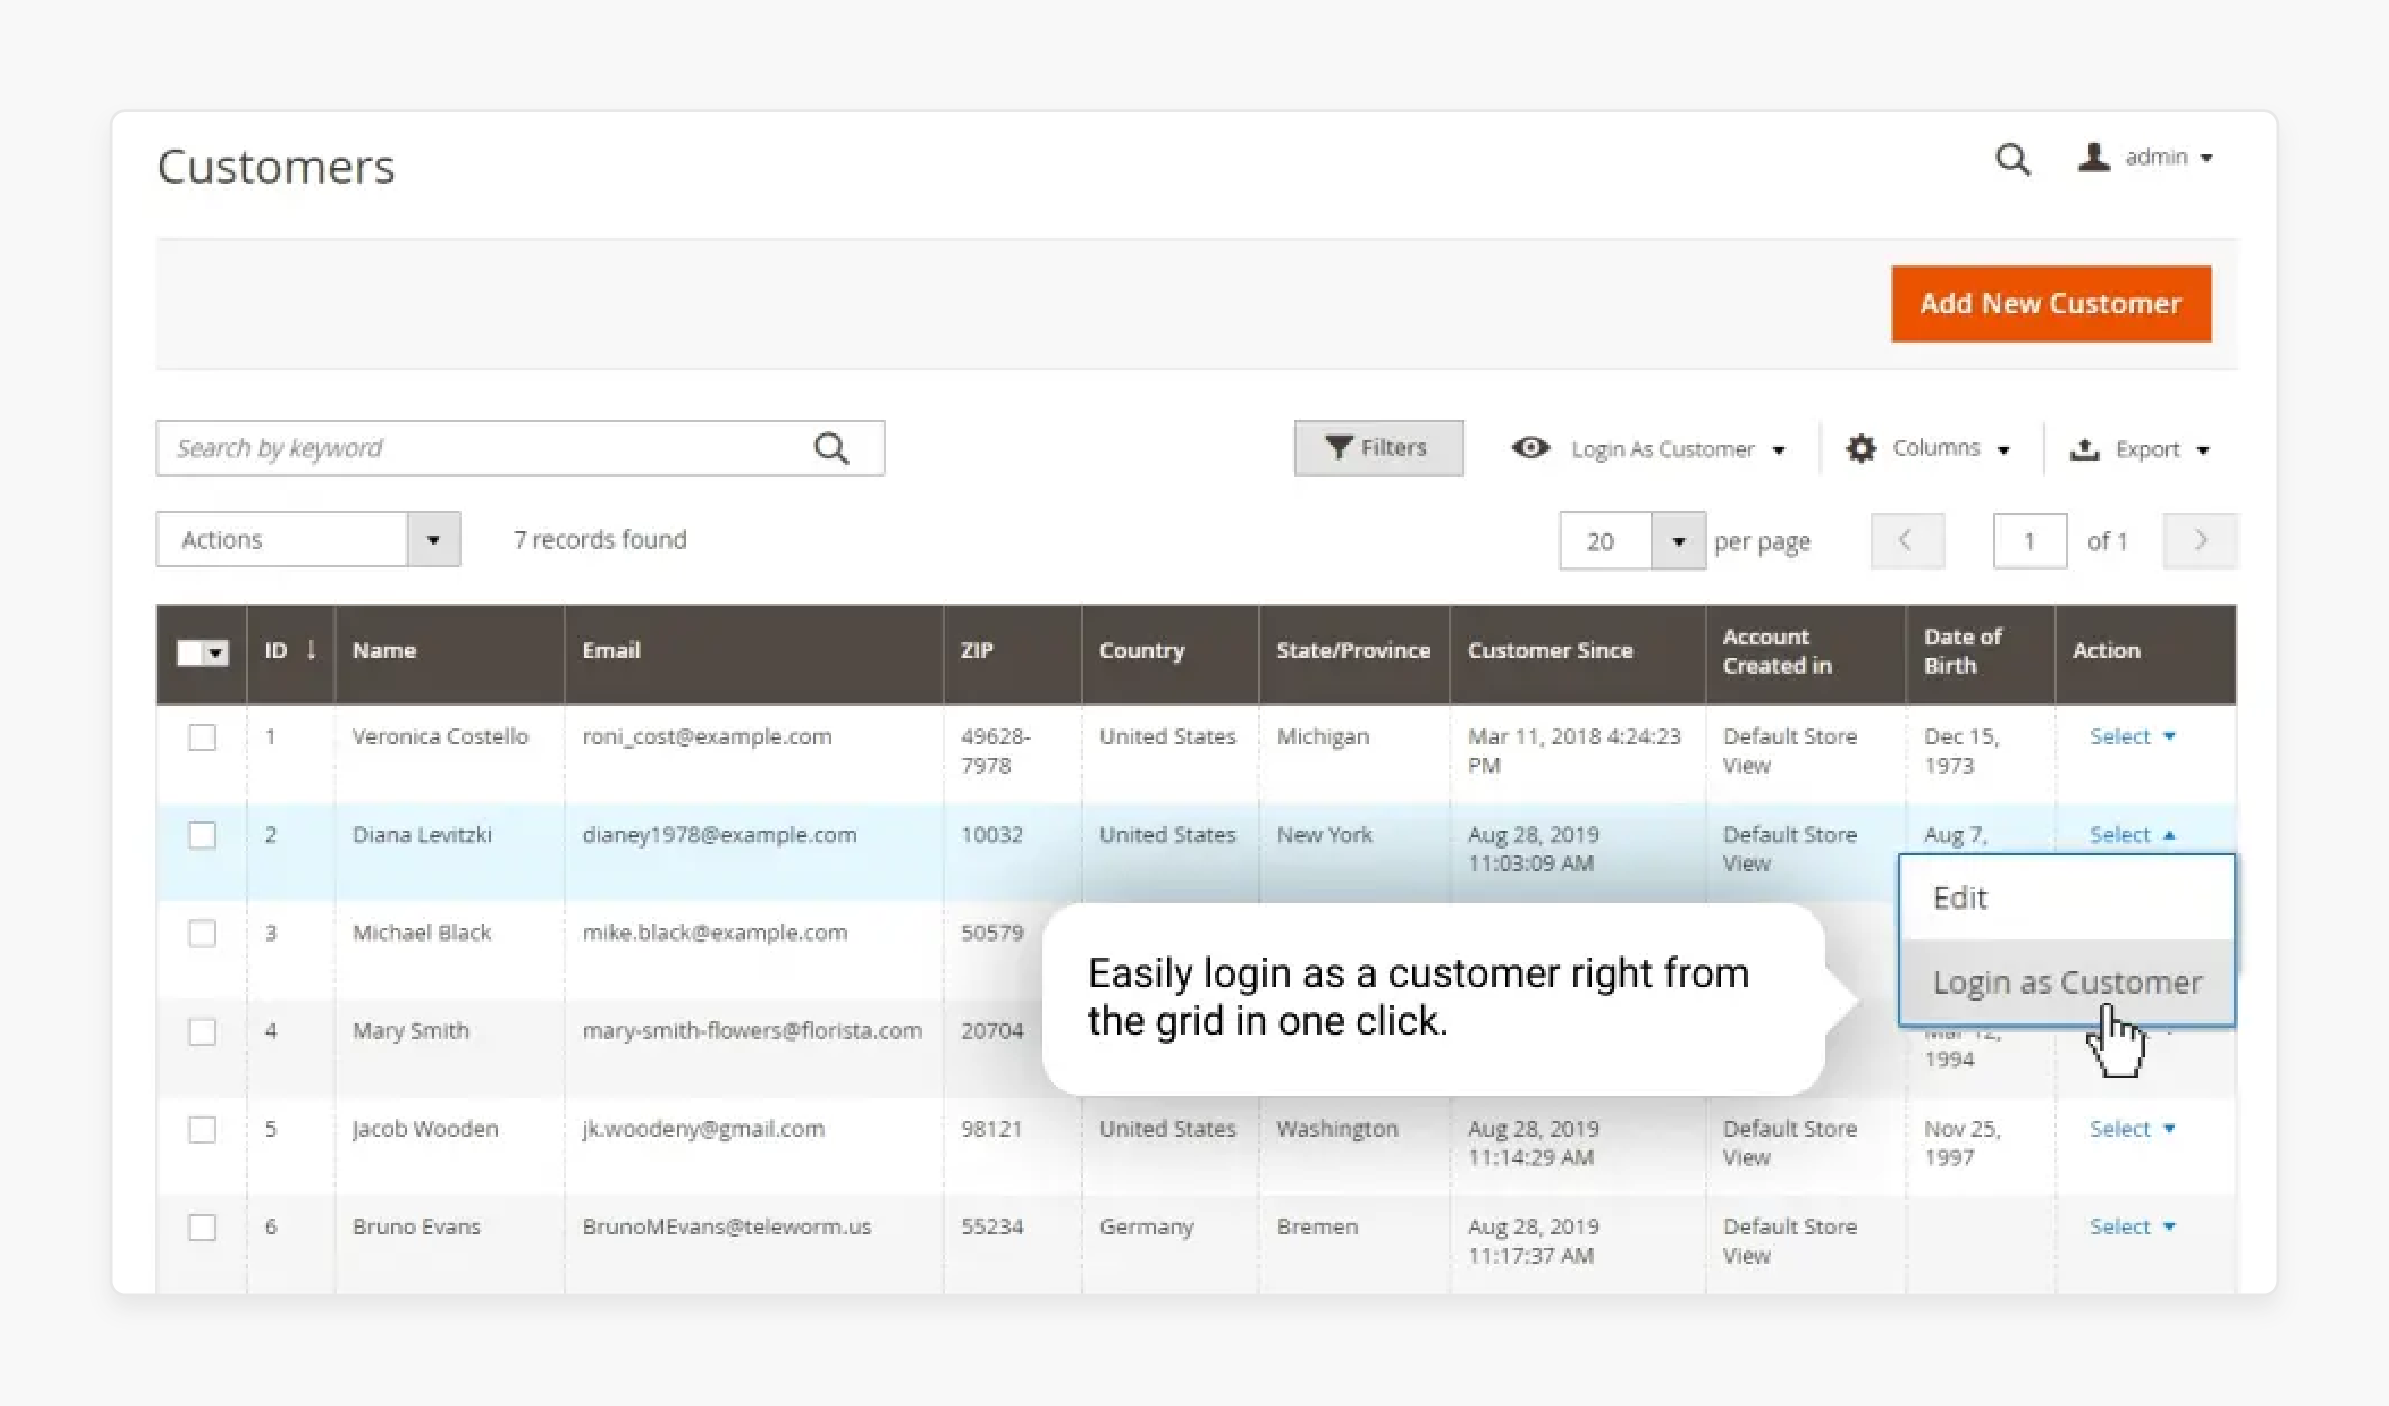Click email roni_cost@example.com
This screenshot has width=2389, height=1406.
pos(706,736)
